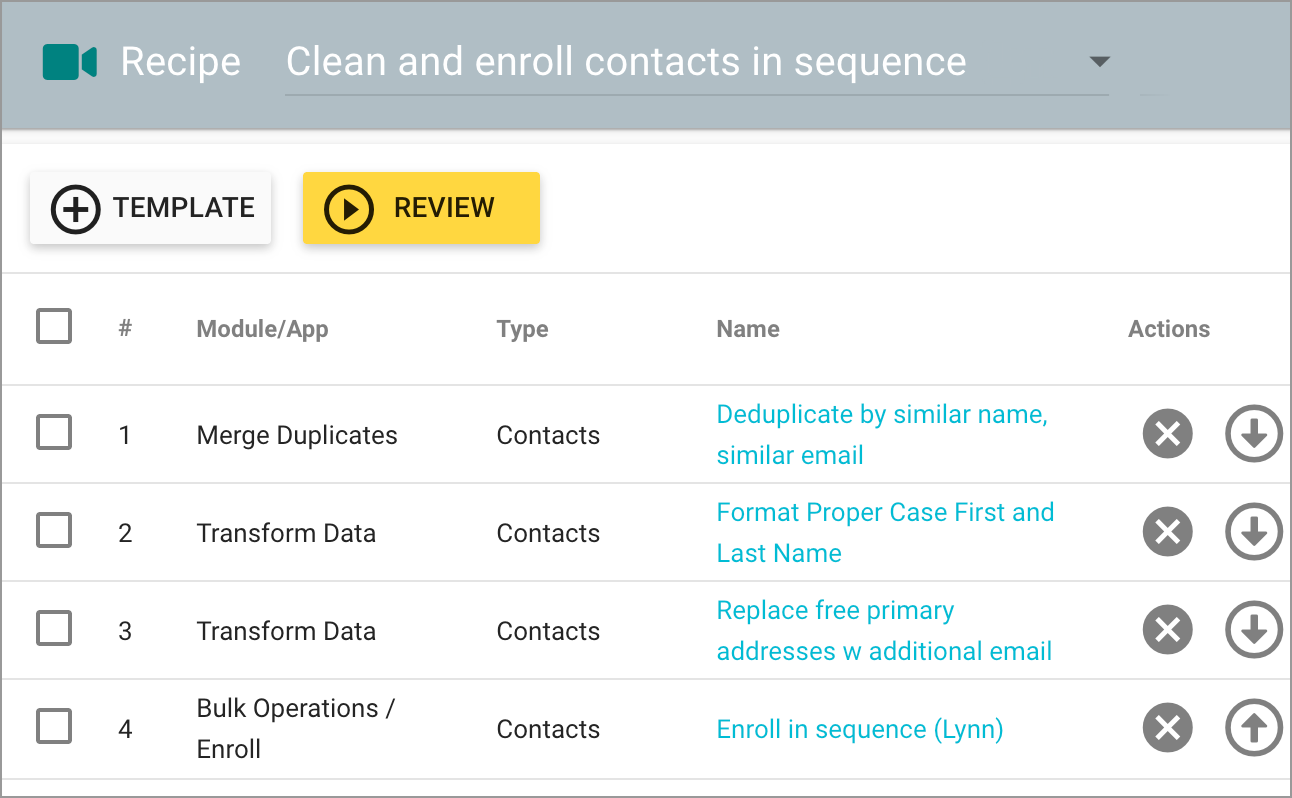Viewport: 1292px width, 798px height.
Task: Delete step 3 using its circular X icon
Action: coord(1167,629)
